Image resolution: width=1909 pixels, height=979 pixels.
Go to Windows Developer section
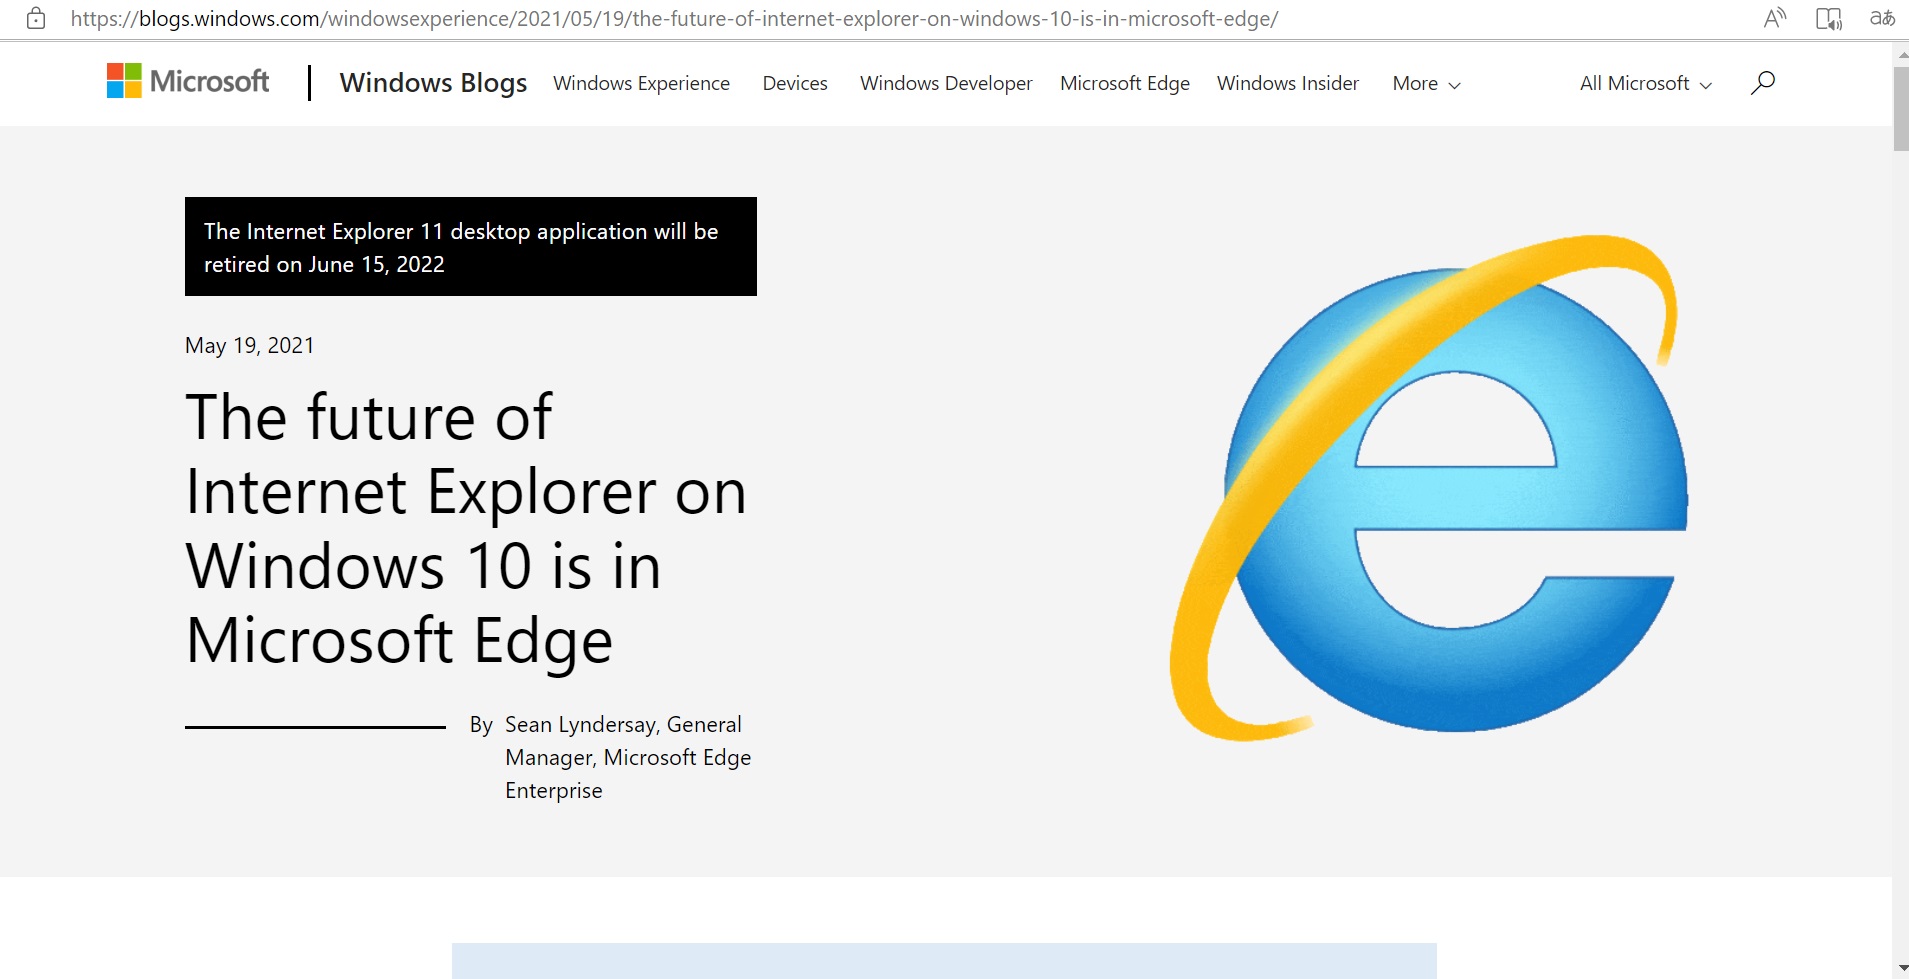[x=946, y=84]
